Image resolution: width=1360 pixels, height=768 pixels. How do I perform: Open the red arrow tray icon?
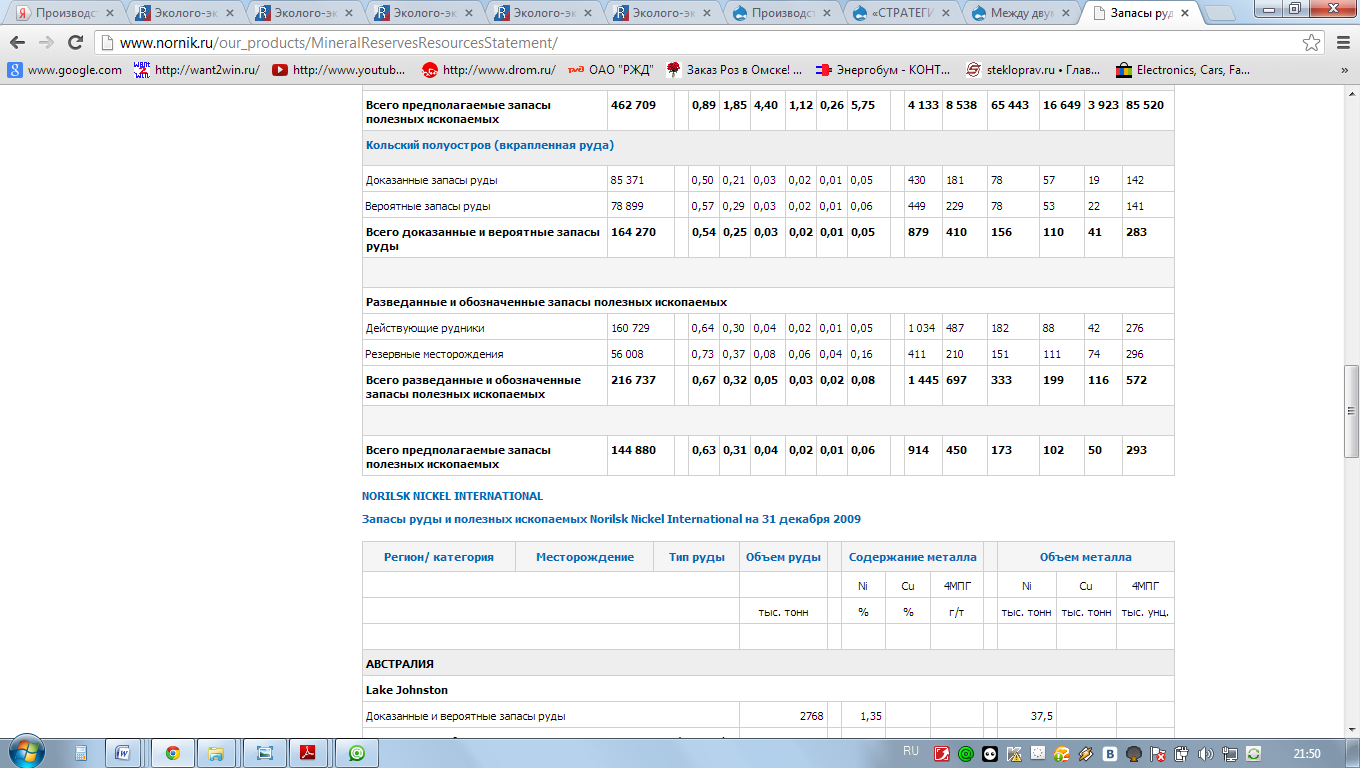pos(942,753)
